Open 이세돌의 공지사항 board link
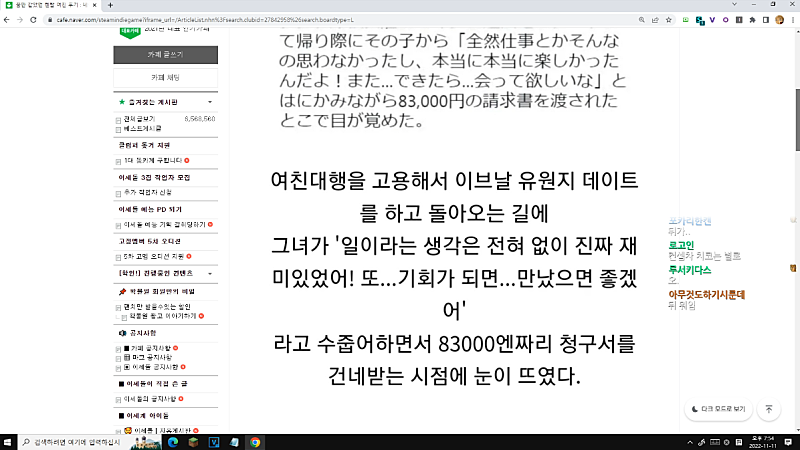The image size is (800, 450). tap(150, 399)
